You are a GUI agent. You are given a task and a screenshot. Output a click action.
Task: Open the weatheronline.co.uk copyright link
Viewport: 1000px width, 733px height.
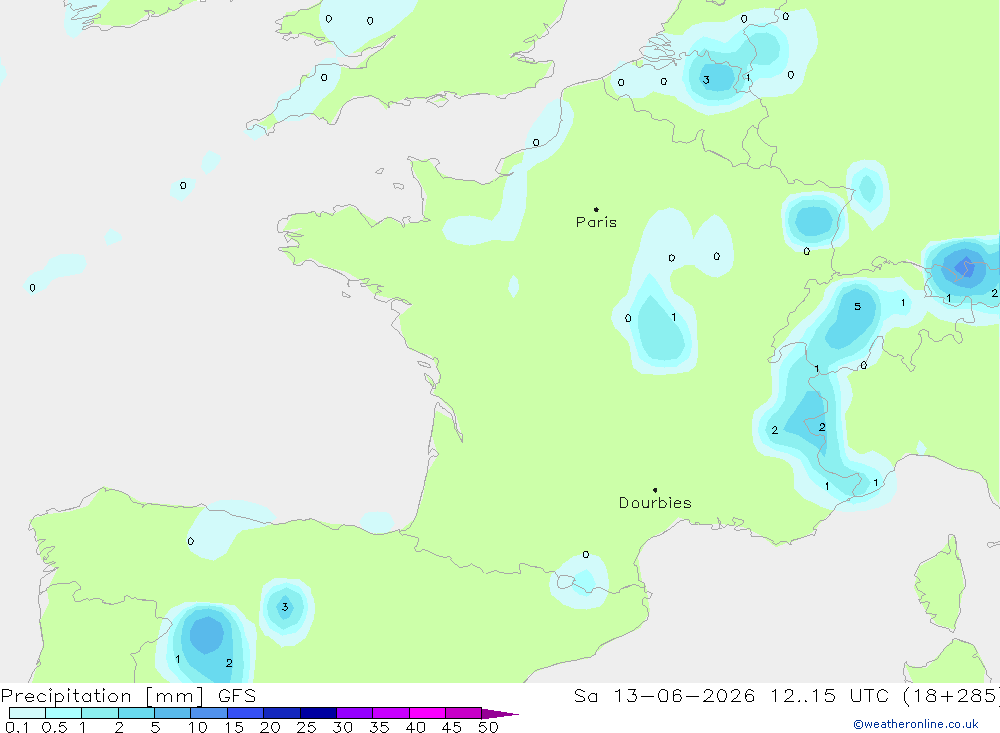(x=916, y=724)
